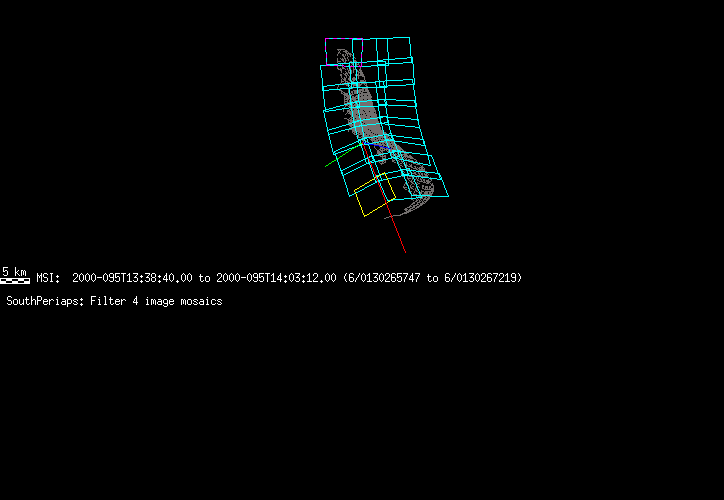Select the magenta dashed footprint frame
724x500 pixels.
click(x=344, y=52)
